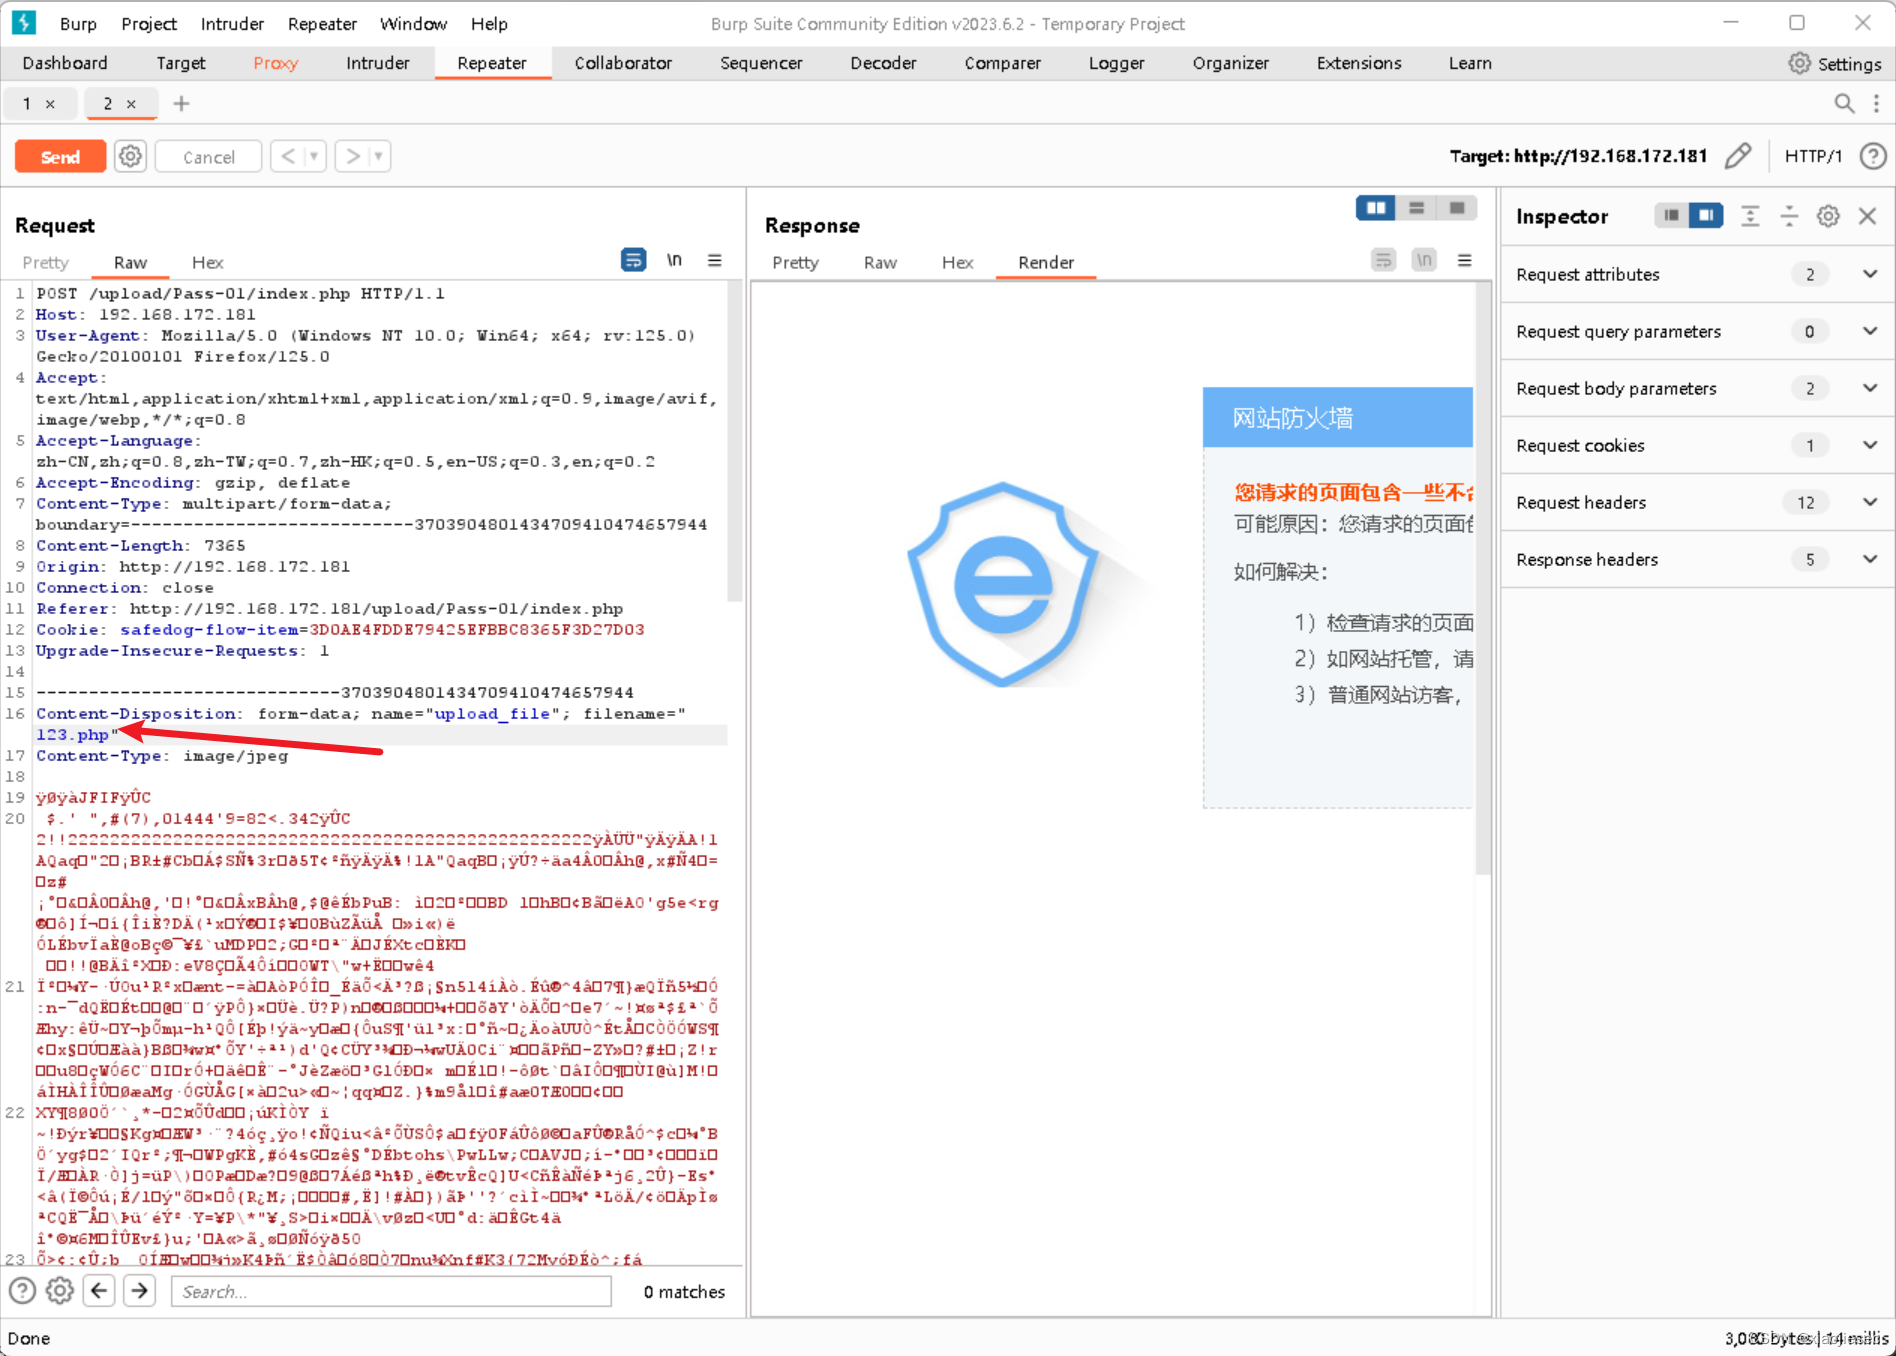
Task: Click the Send request settings gear icon
Action: pos(131,157)
